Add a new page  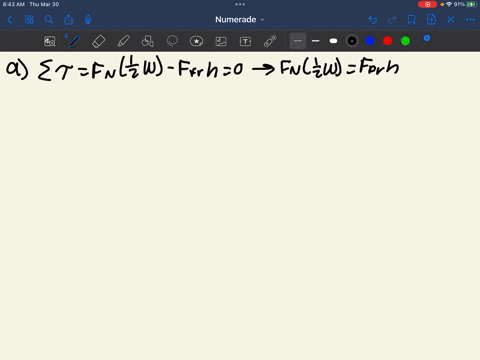[431, 20]
